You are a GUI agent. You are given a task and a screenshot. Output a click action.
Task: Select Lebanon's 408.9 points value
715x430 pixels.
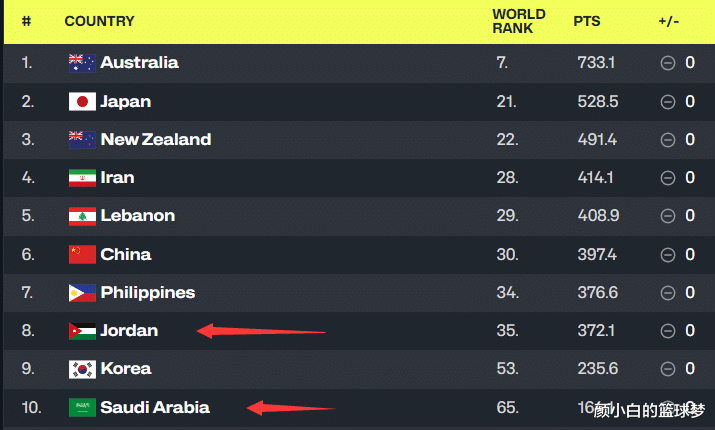598,215
